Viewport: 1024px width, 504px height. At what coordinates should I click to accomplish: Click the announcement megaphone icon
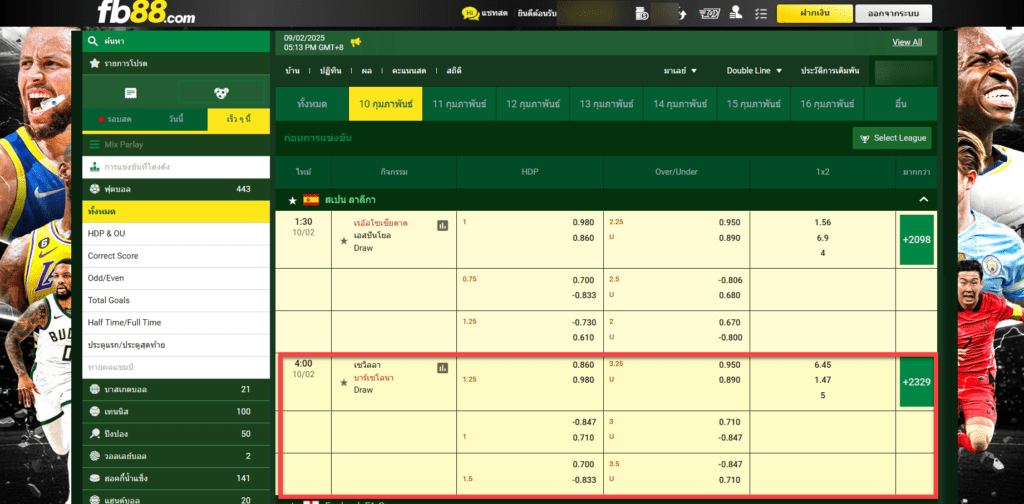[356, 42]
